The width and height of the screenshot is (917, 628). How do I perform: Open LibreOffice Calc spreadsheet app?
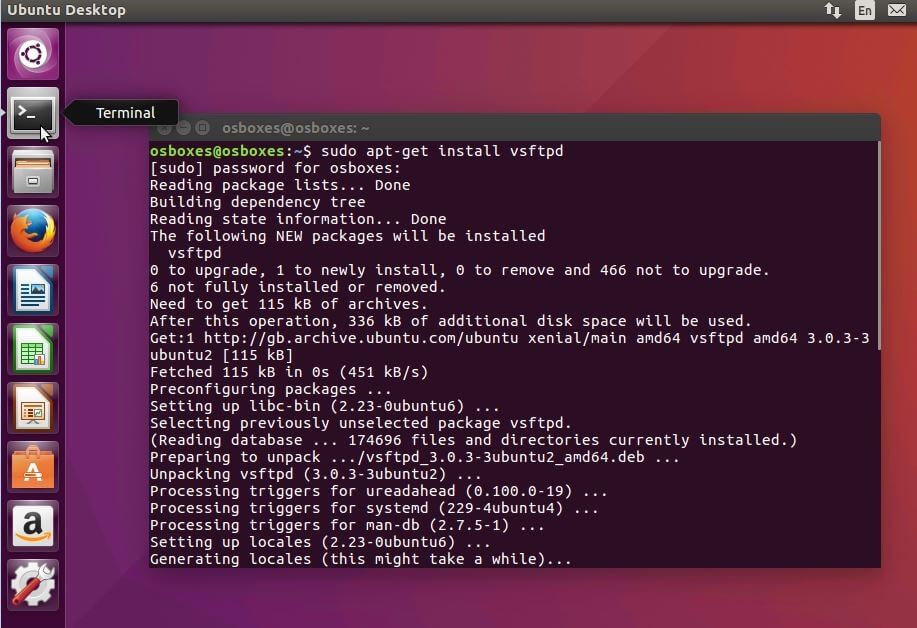31,348
